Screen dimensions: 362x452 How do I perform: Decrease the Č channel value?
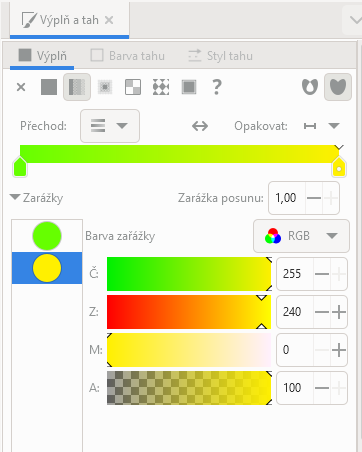[x=322, y=274]
